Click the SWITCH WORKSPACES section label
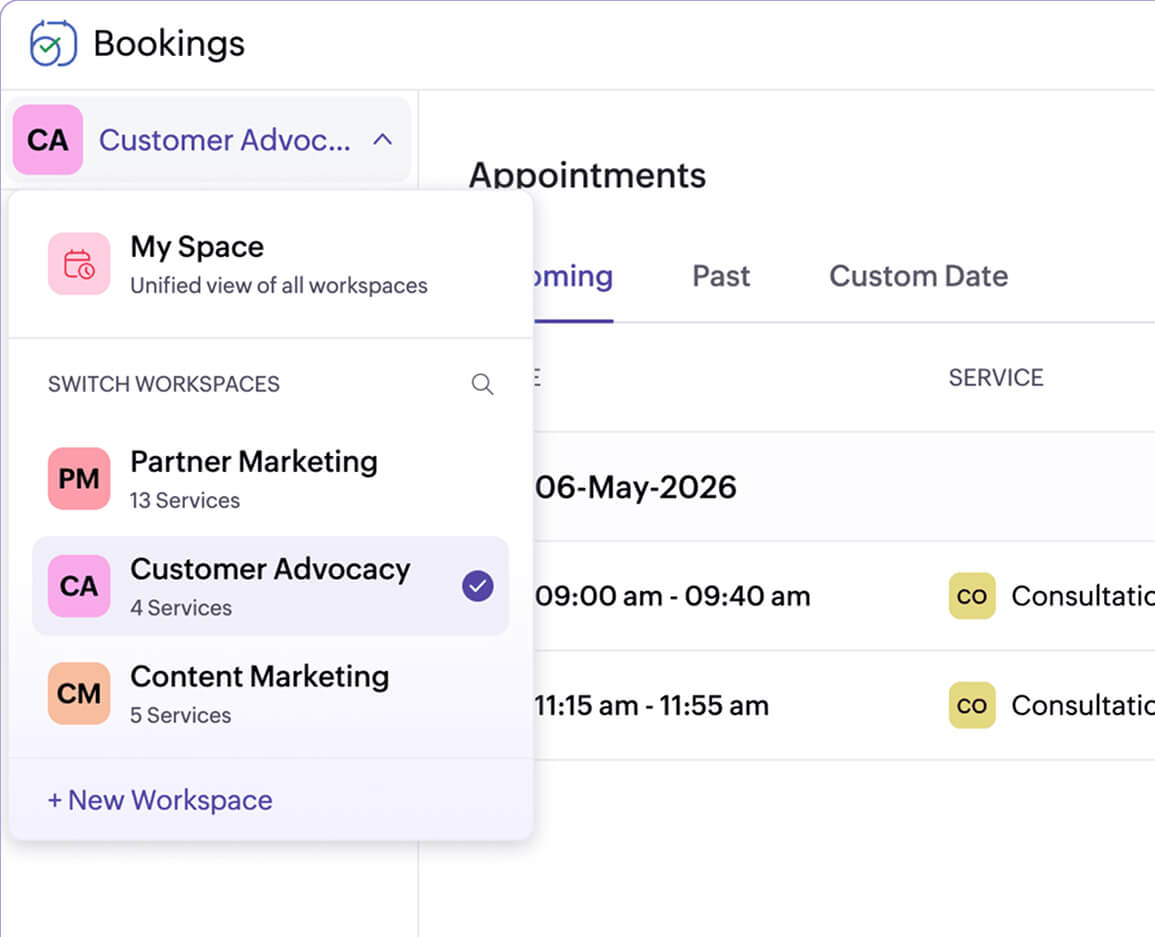Viewport: 1155px width, 937px height. point(164,384)
